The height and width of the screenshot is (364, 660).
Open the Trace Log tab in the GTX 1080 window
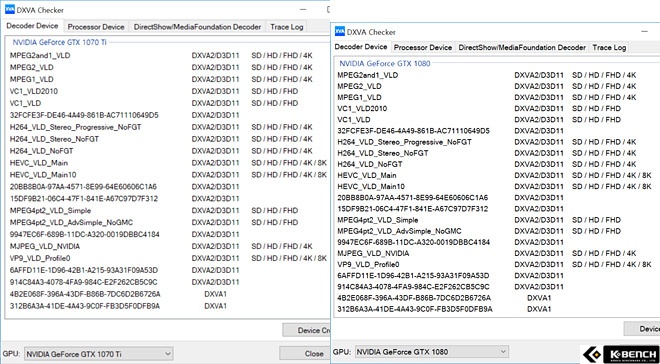pos(609,48)
